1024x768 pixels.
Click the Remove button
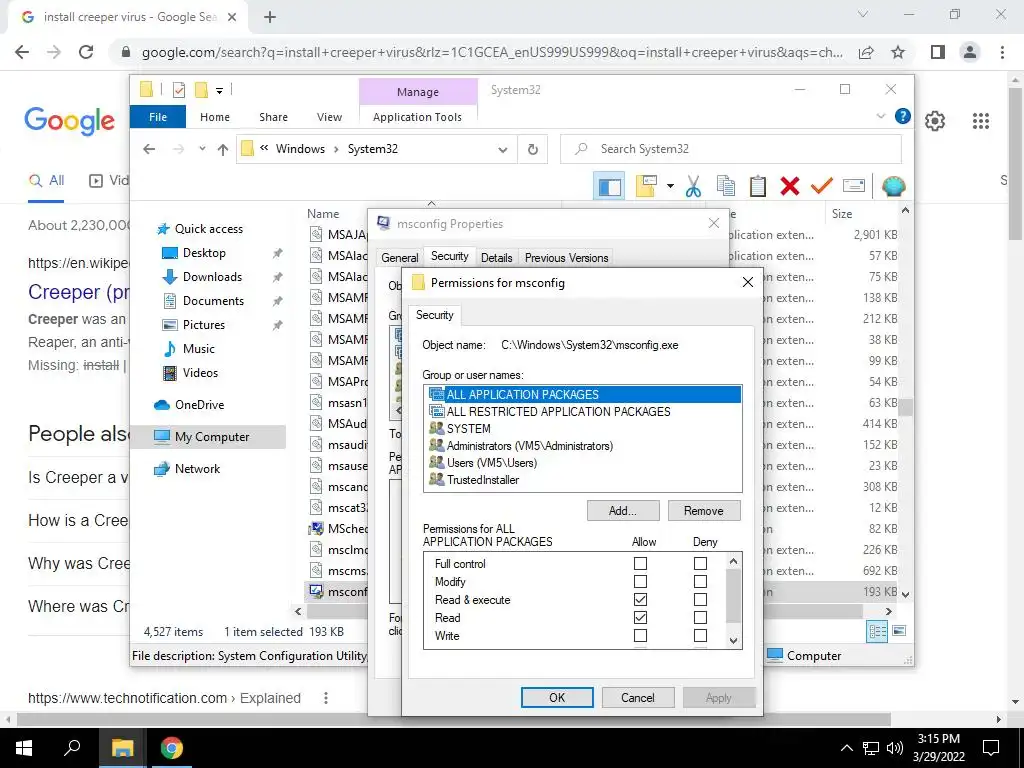pyautogui.click(x=703, y=511)
